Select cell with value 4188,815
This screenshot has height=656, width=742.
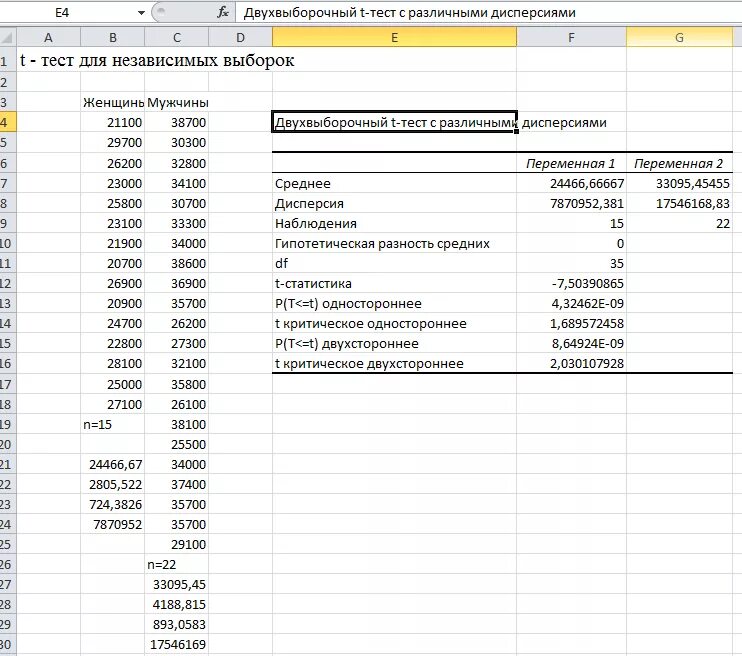point(177,604)
